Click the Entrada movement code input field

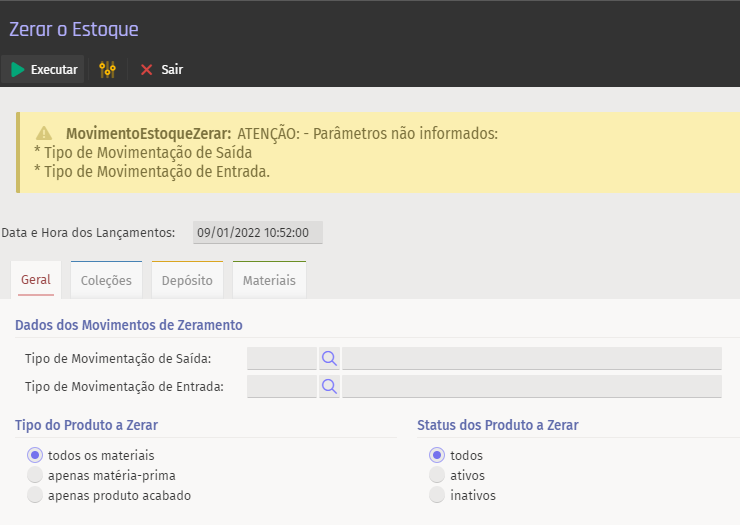point(281,387)
